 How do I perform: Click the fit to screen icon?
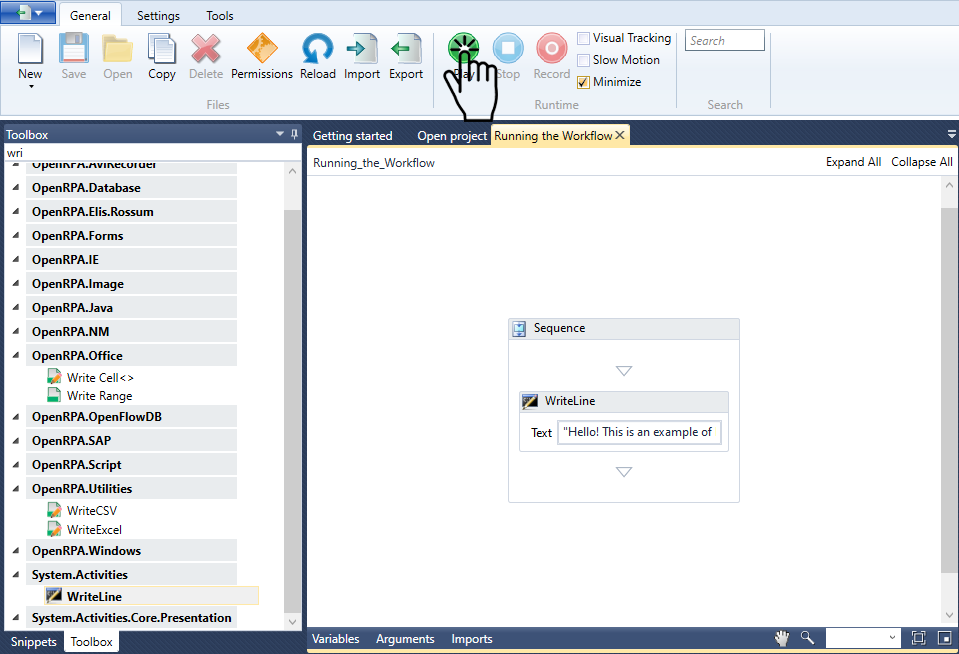click(918, 638)
